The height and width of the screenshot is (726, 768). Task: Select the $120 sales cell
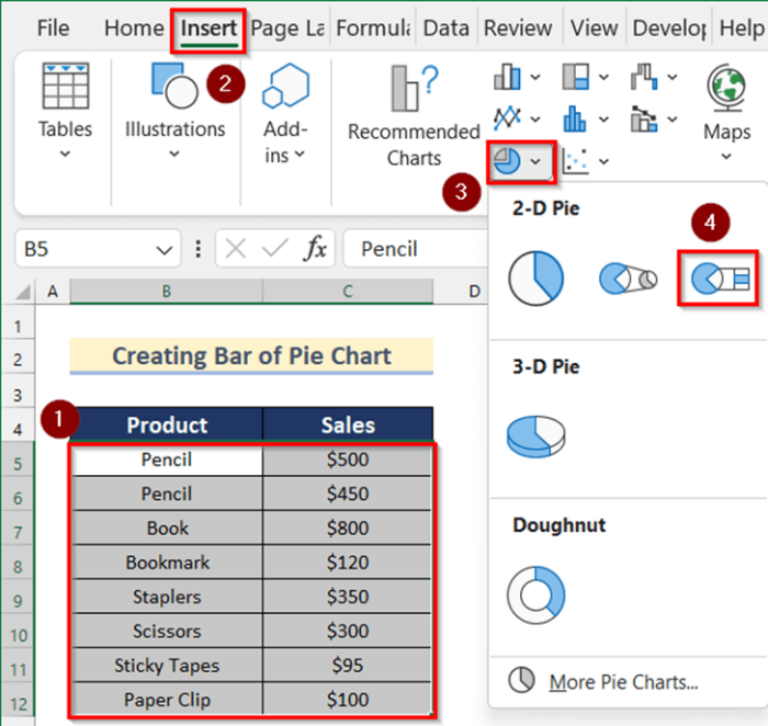[348, 562]
